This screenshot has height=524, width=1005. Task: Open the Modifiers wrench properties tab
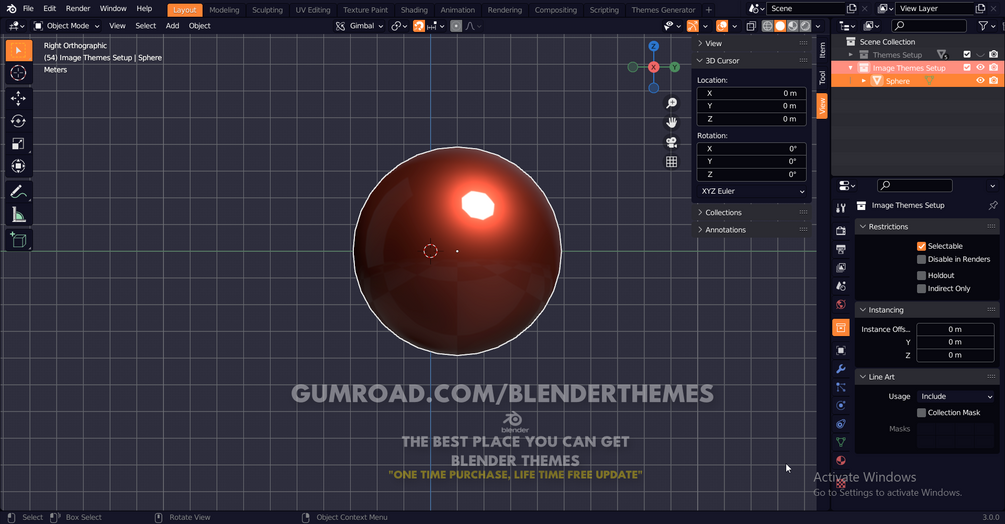pos(841,369)
